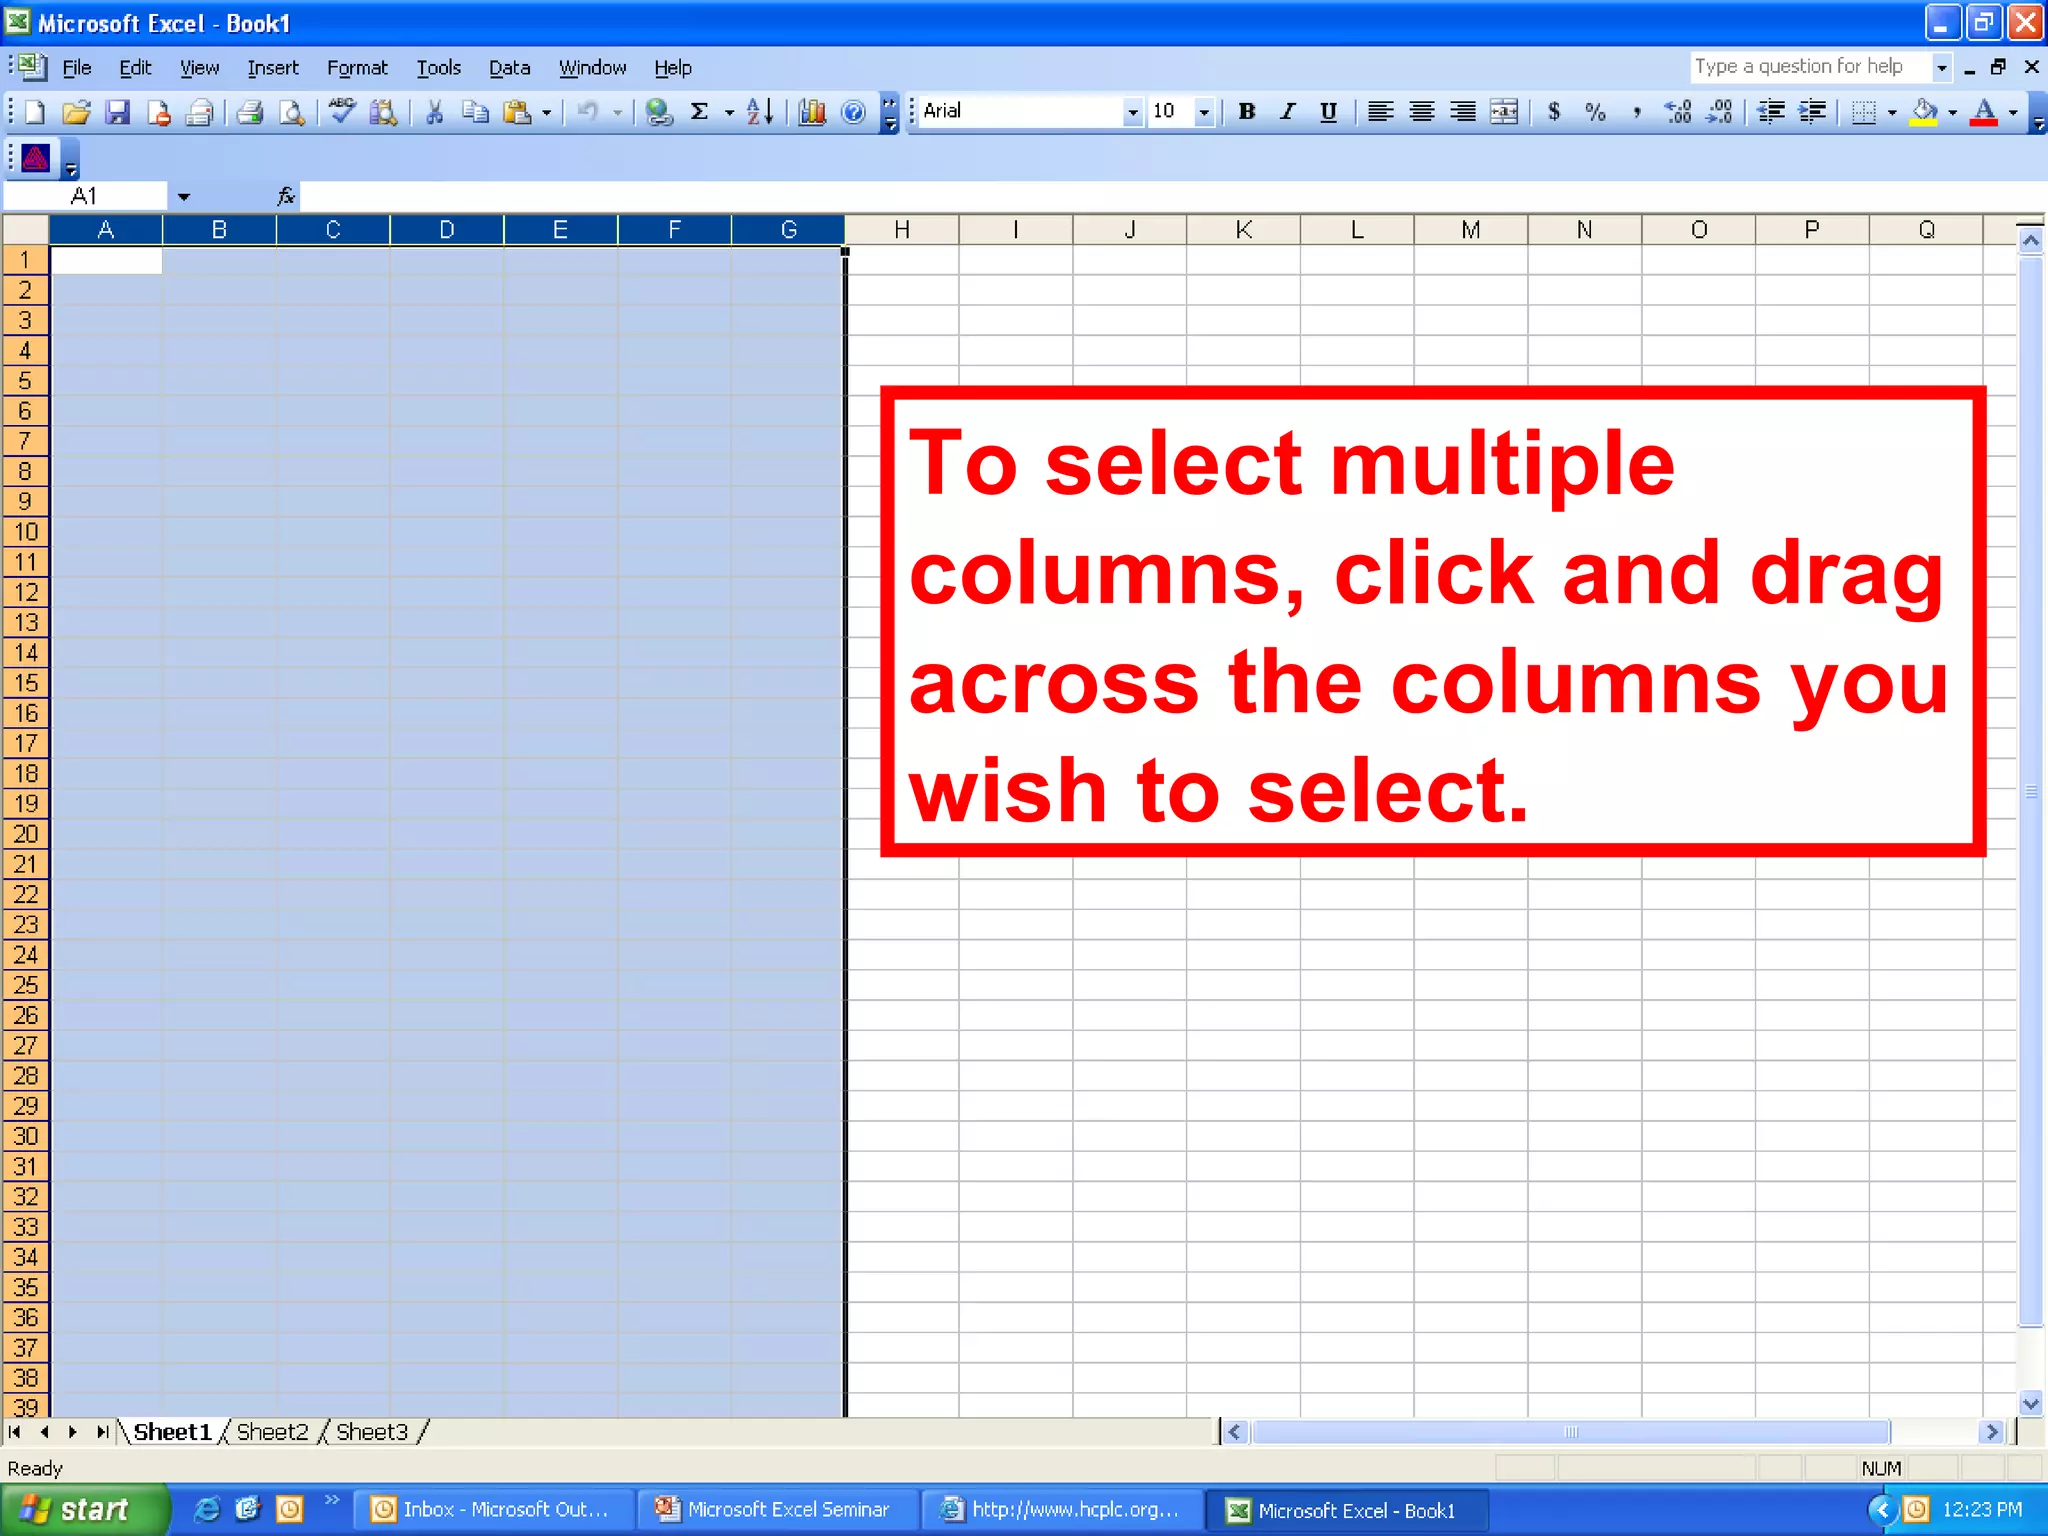Launch the Chart Wizard icon
Screen dimensions: 2048x1536
[x=812, y=112]
